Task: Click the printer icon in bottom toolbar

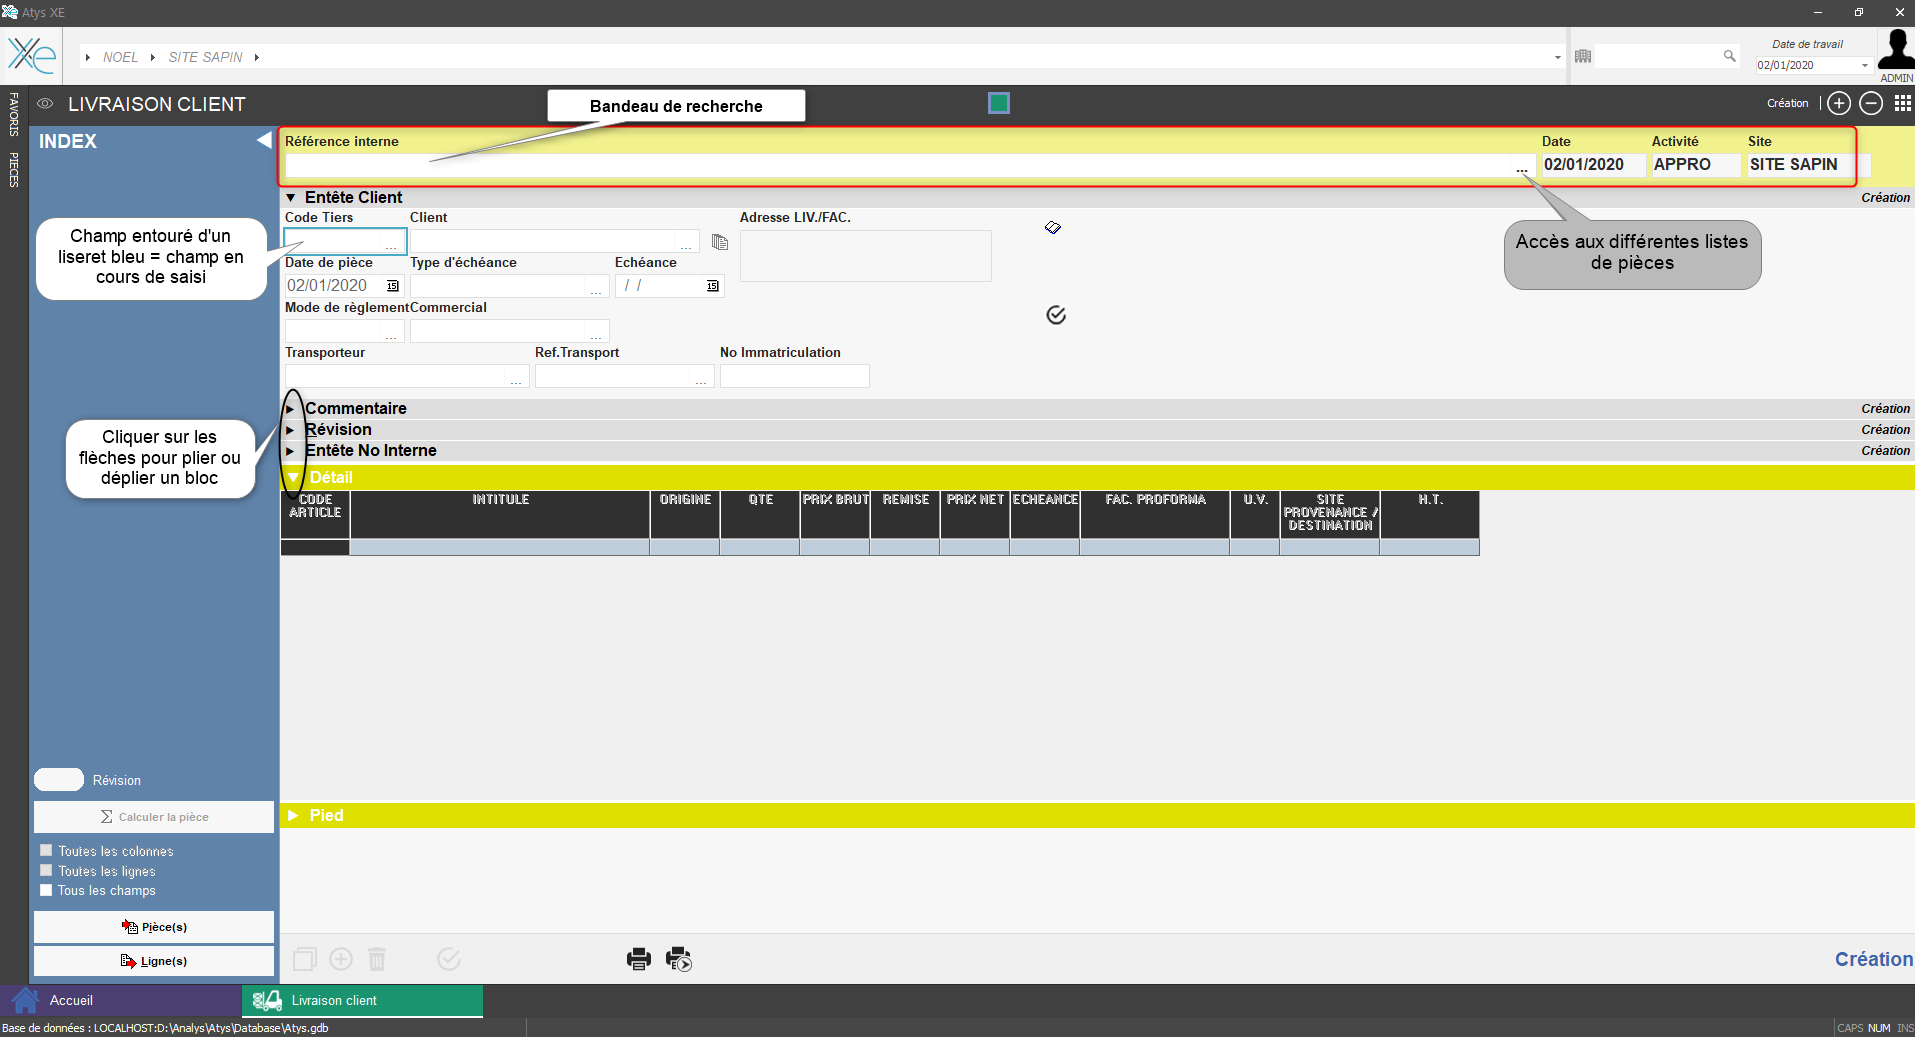Action: 638,959
